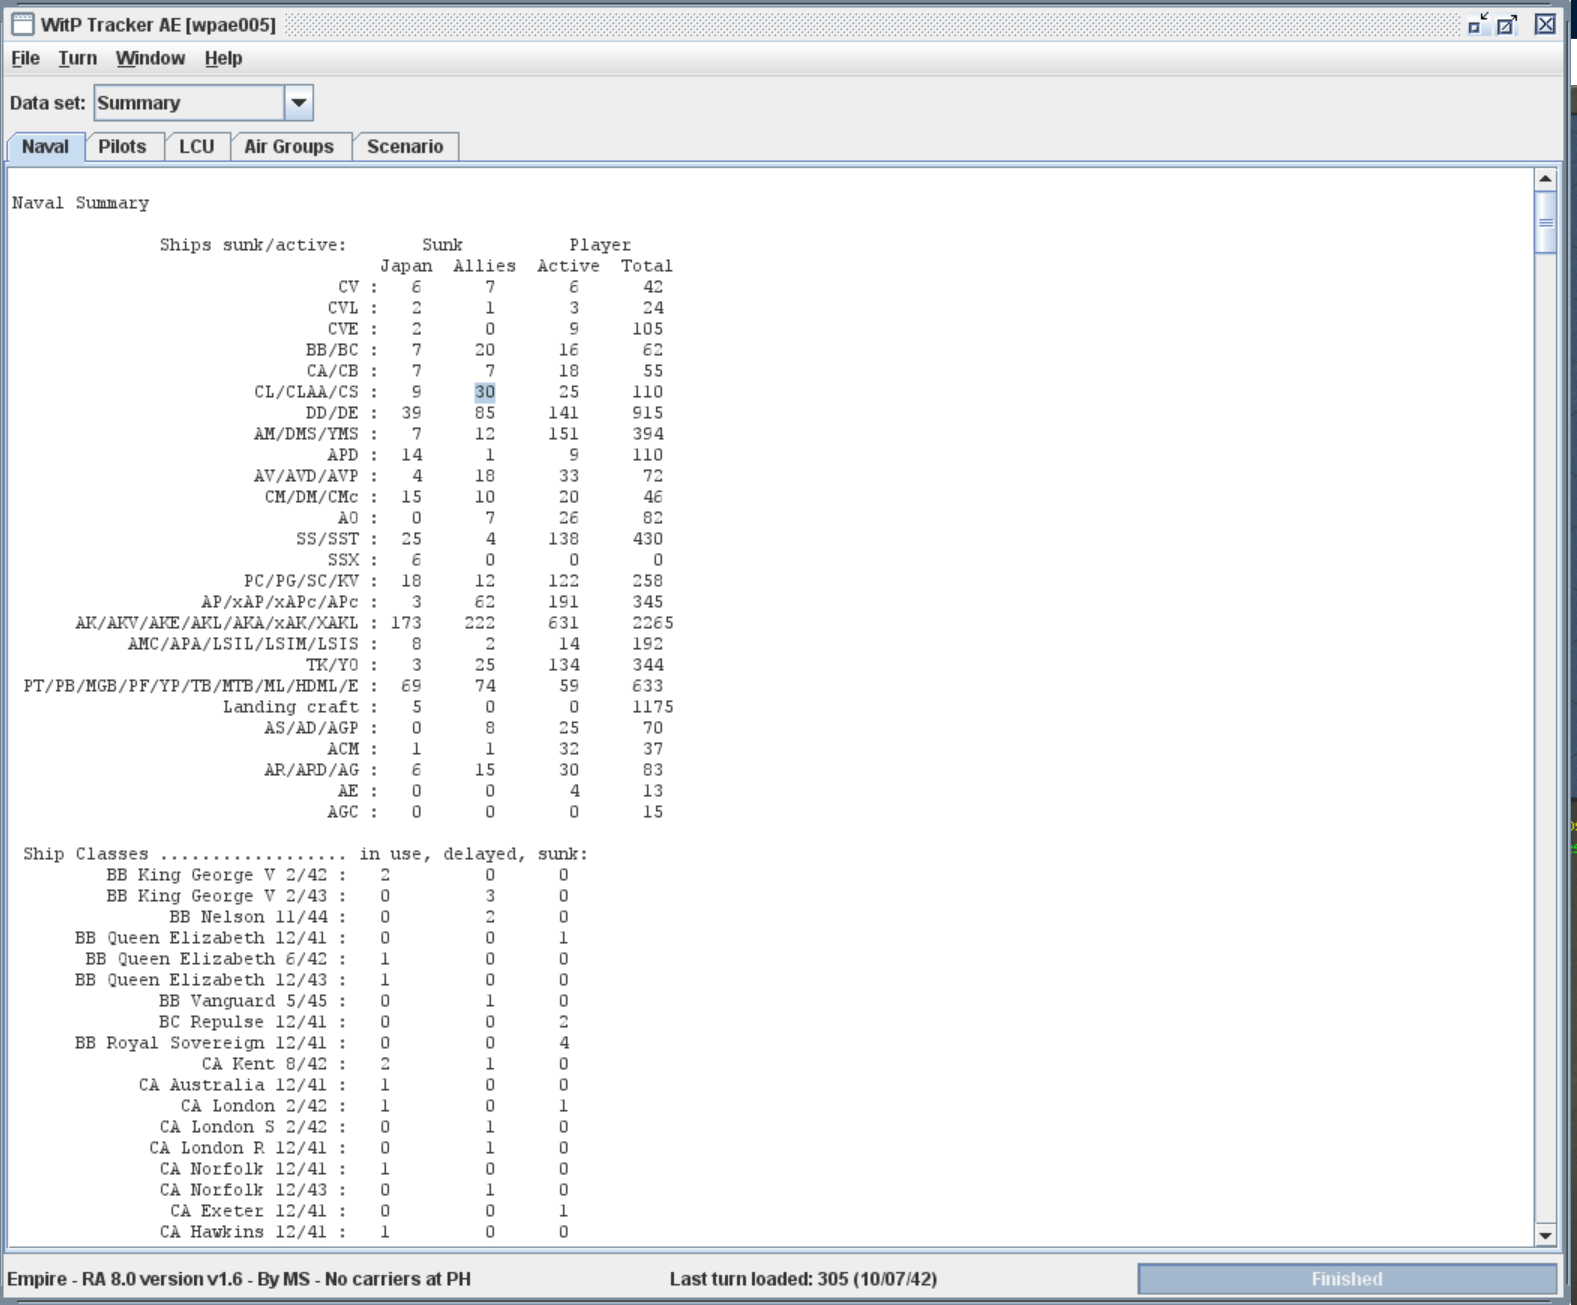Image resolution: width=1577 pixels, height=1305 pixels.
Task: Open the File menu
Action: tap(25, 58)
